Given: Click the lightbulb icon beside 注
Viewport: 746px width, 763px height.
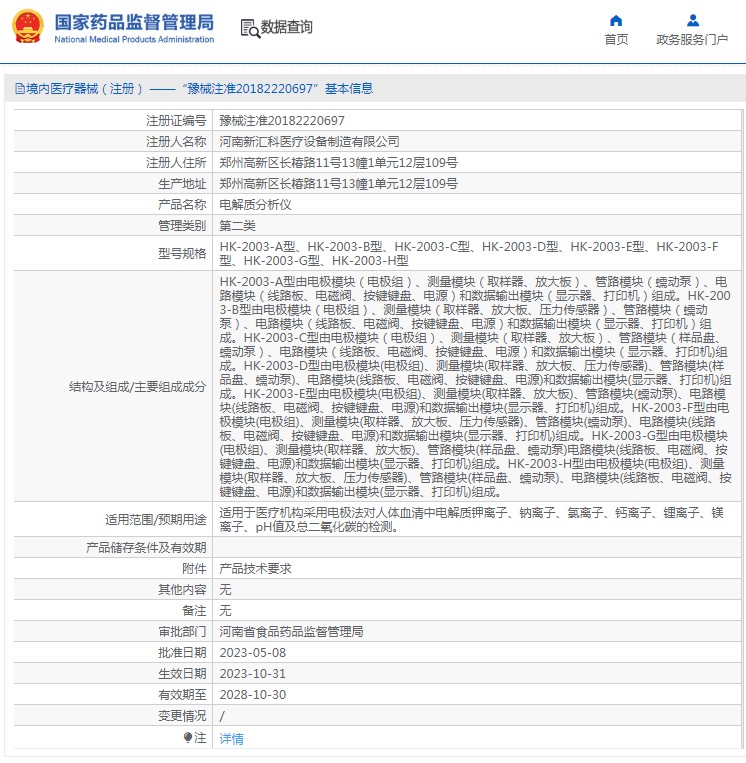Looking at the screenshot, I should 188,738.
